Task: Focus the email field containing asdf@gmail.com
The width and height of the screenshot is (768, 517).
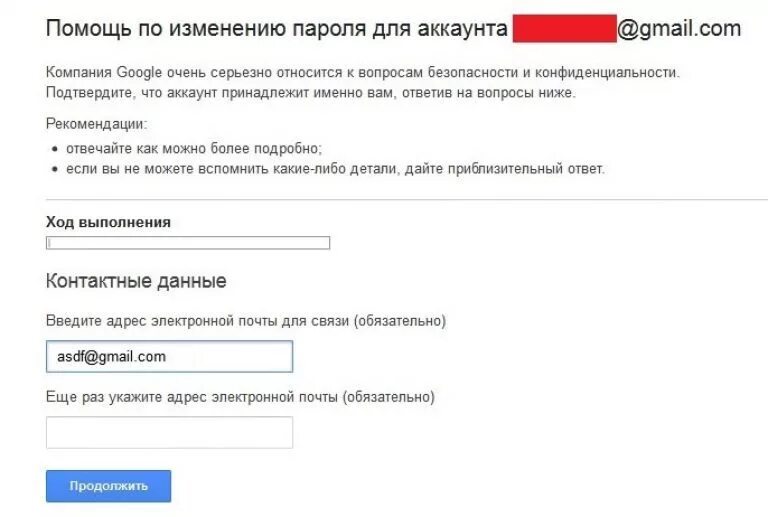Action: [169, 356]
